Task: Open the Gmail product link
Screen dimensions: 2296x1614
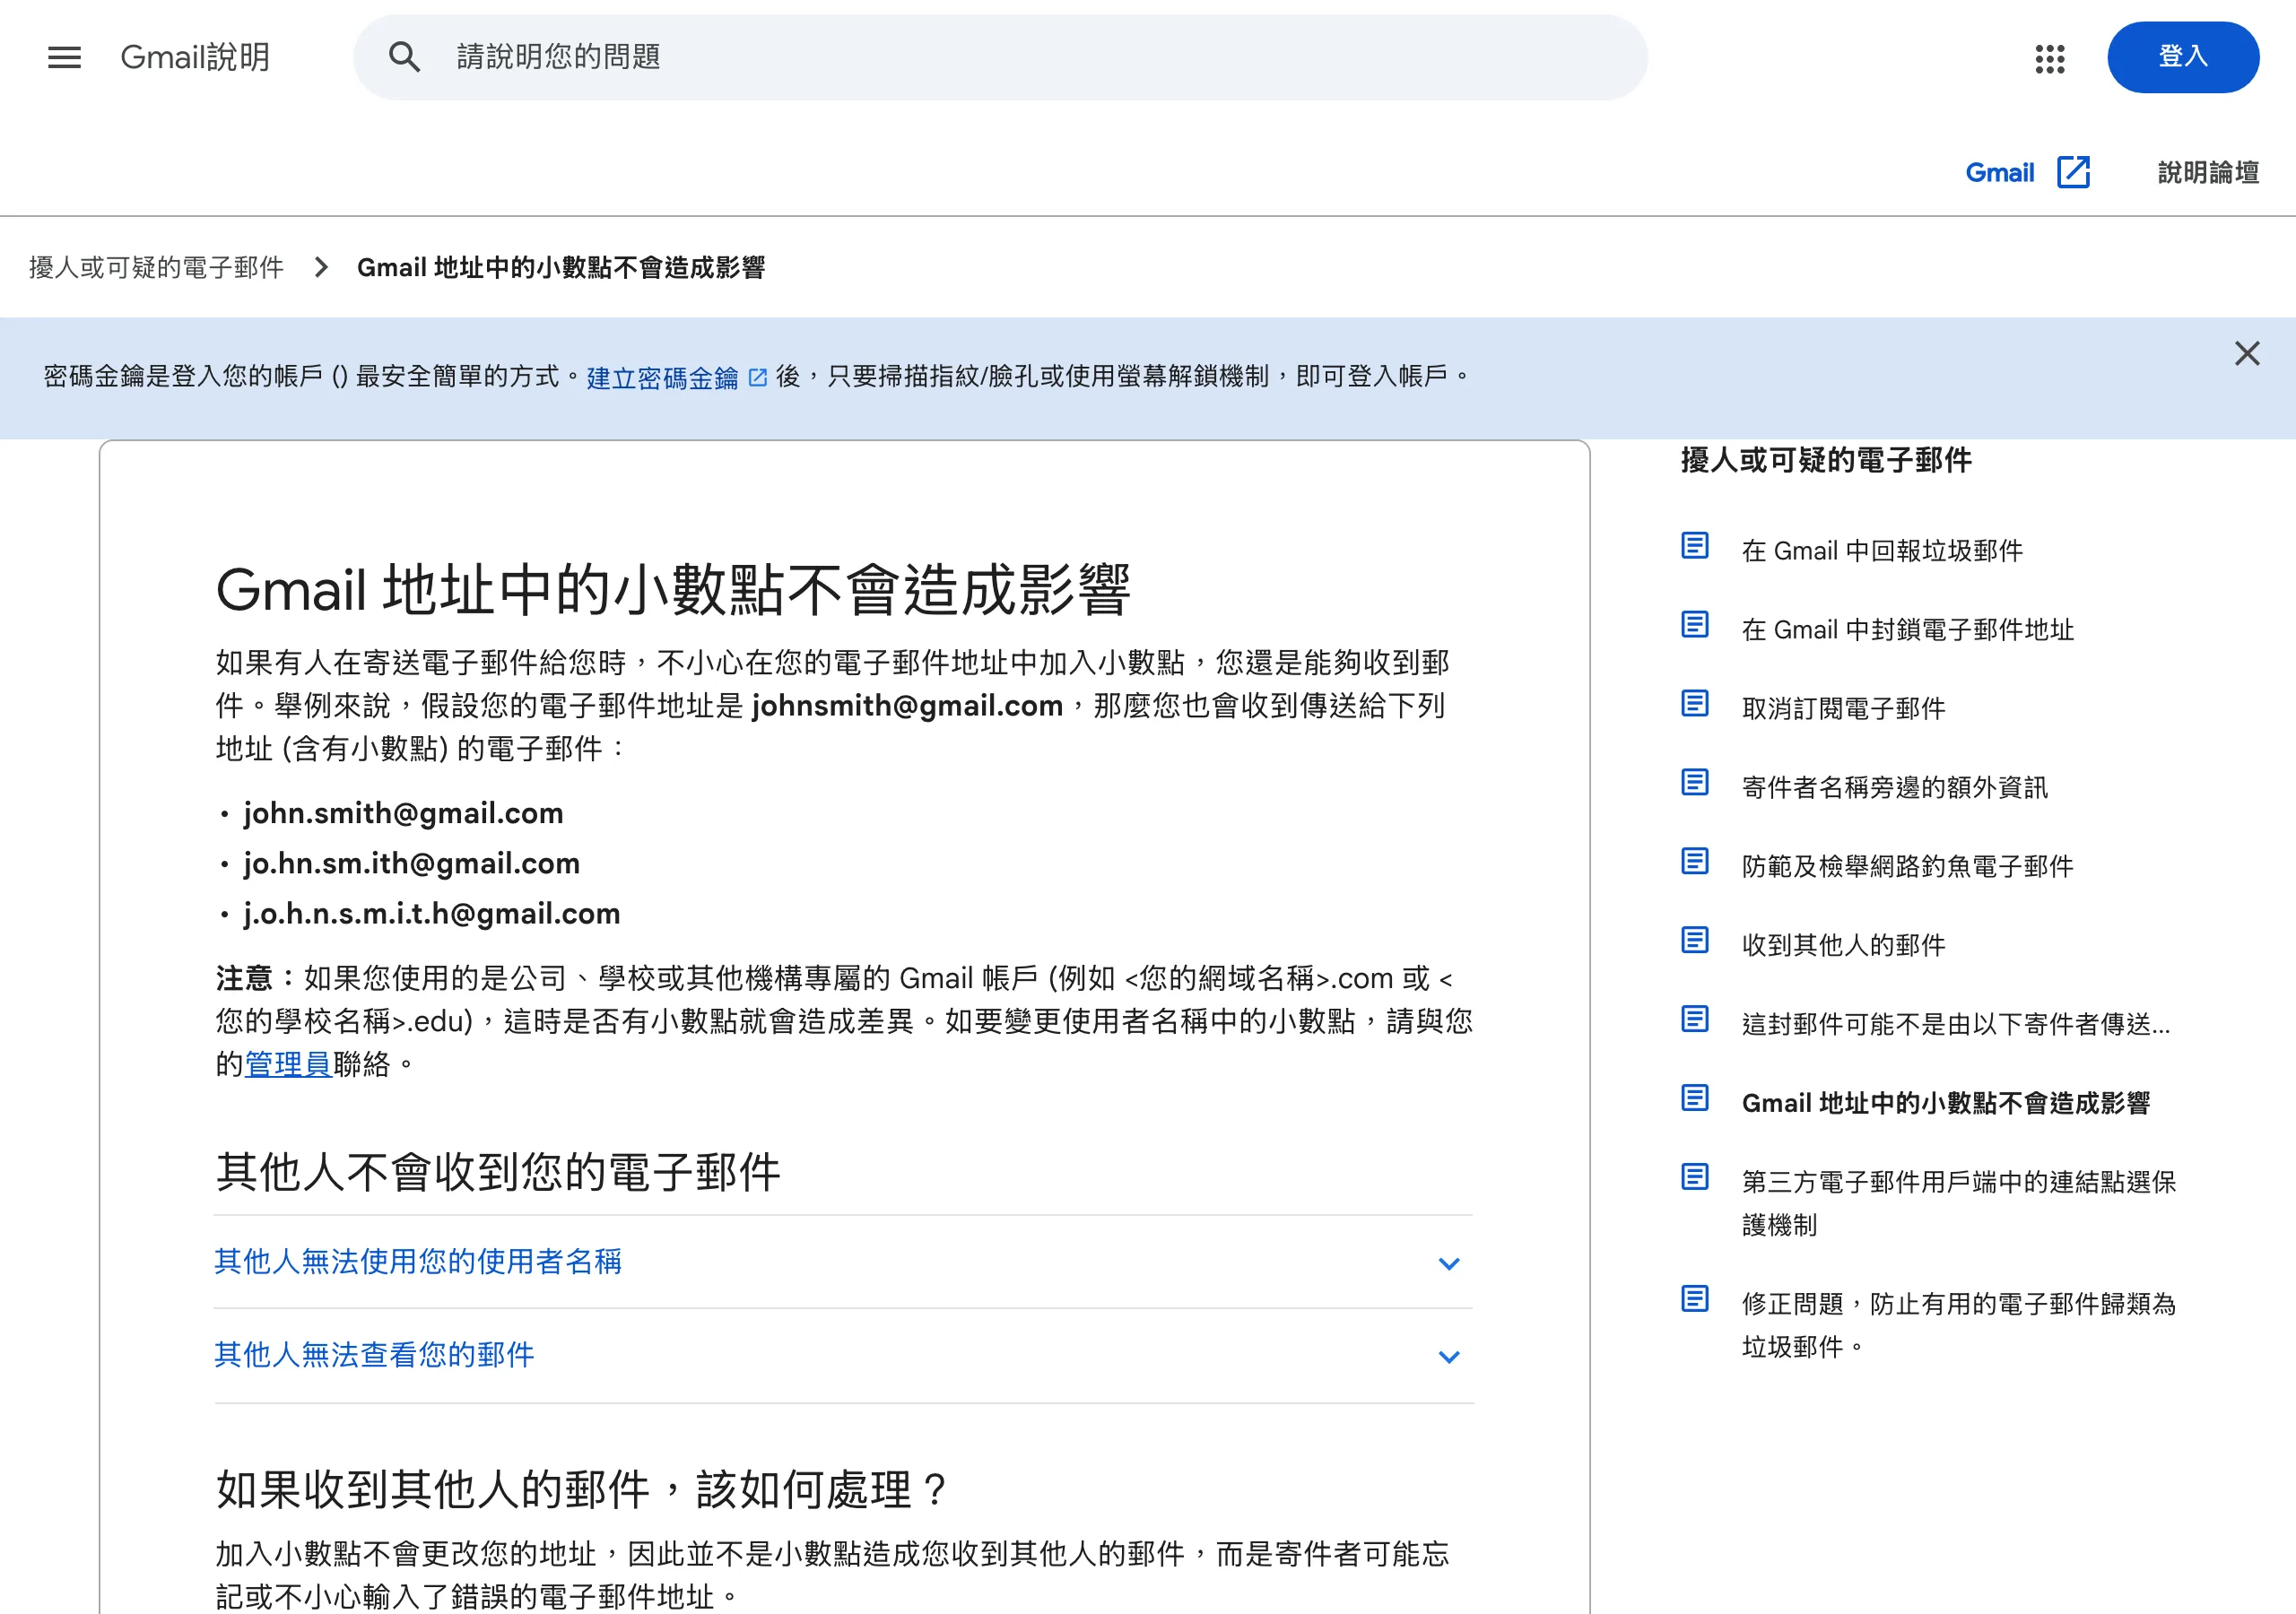Action: [x=1999, y=172]
